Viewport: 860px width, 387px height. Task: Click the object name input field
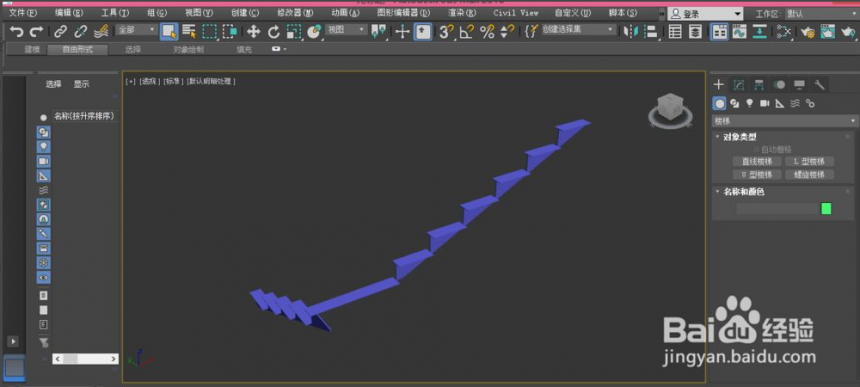[x=777, y=208]
